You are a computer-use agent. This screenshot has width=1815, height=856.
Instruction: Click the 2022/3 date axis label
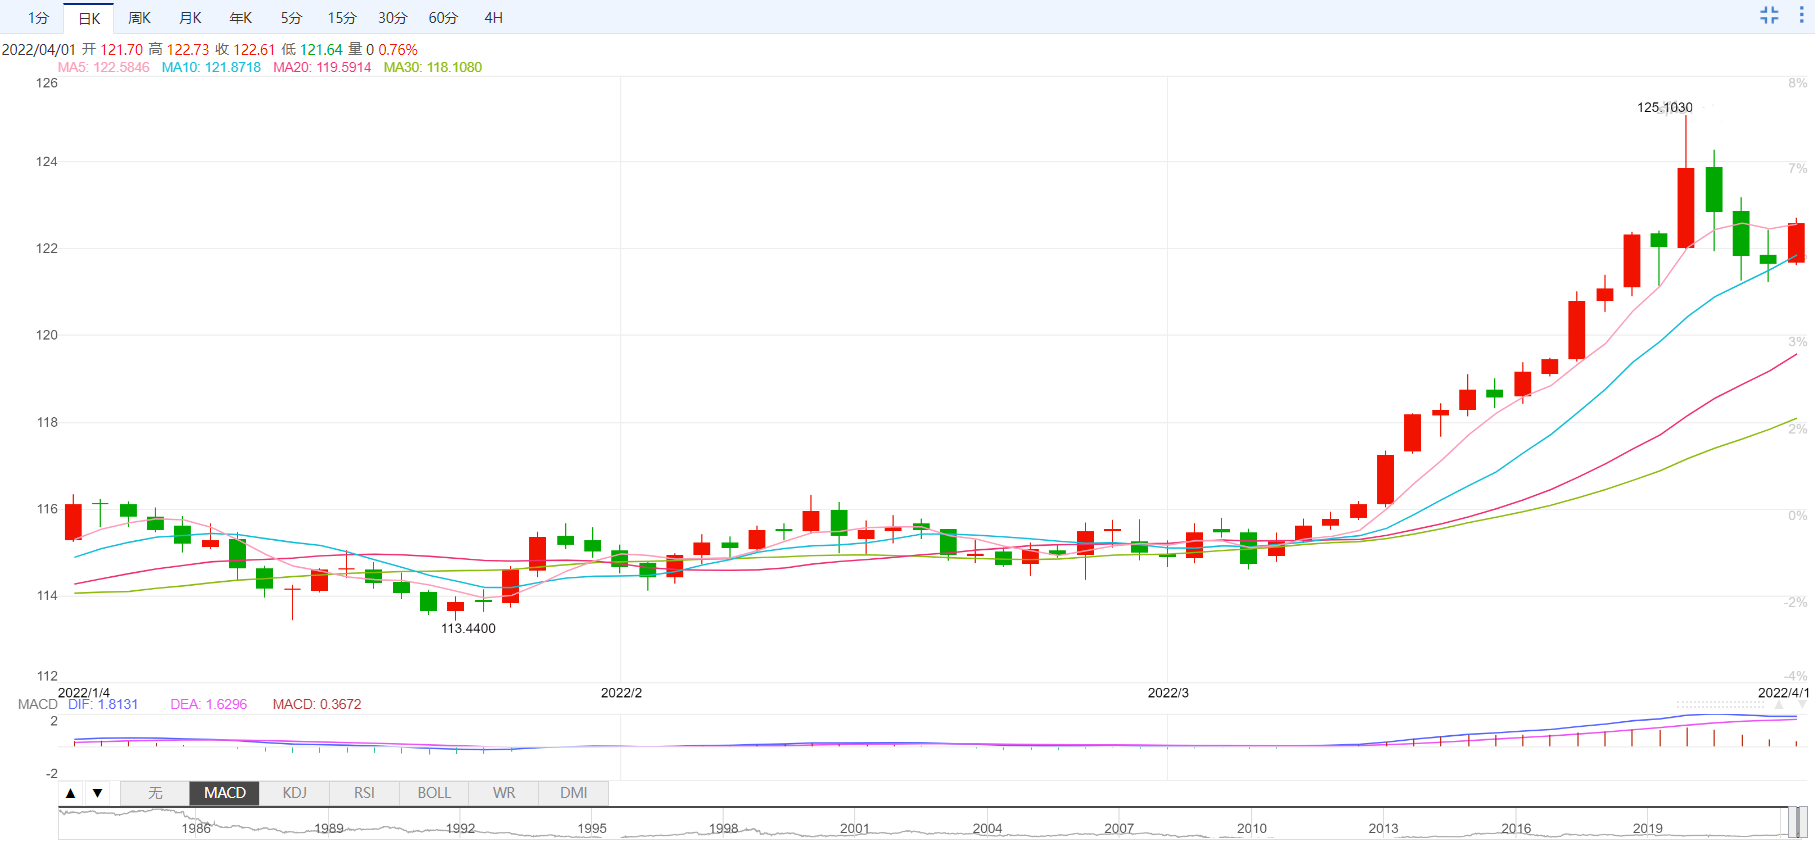pyautogui.click(x=1168, y=692)
